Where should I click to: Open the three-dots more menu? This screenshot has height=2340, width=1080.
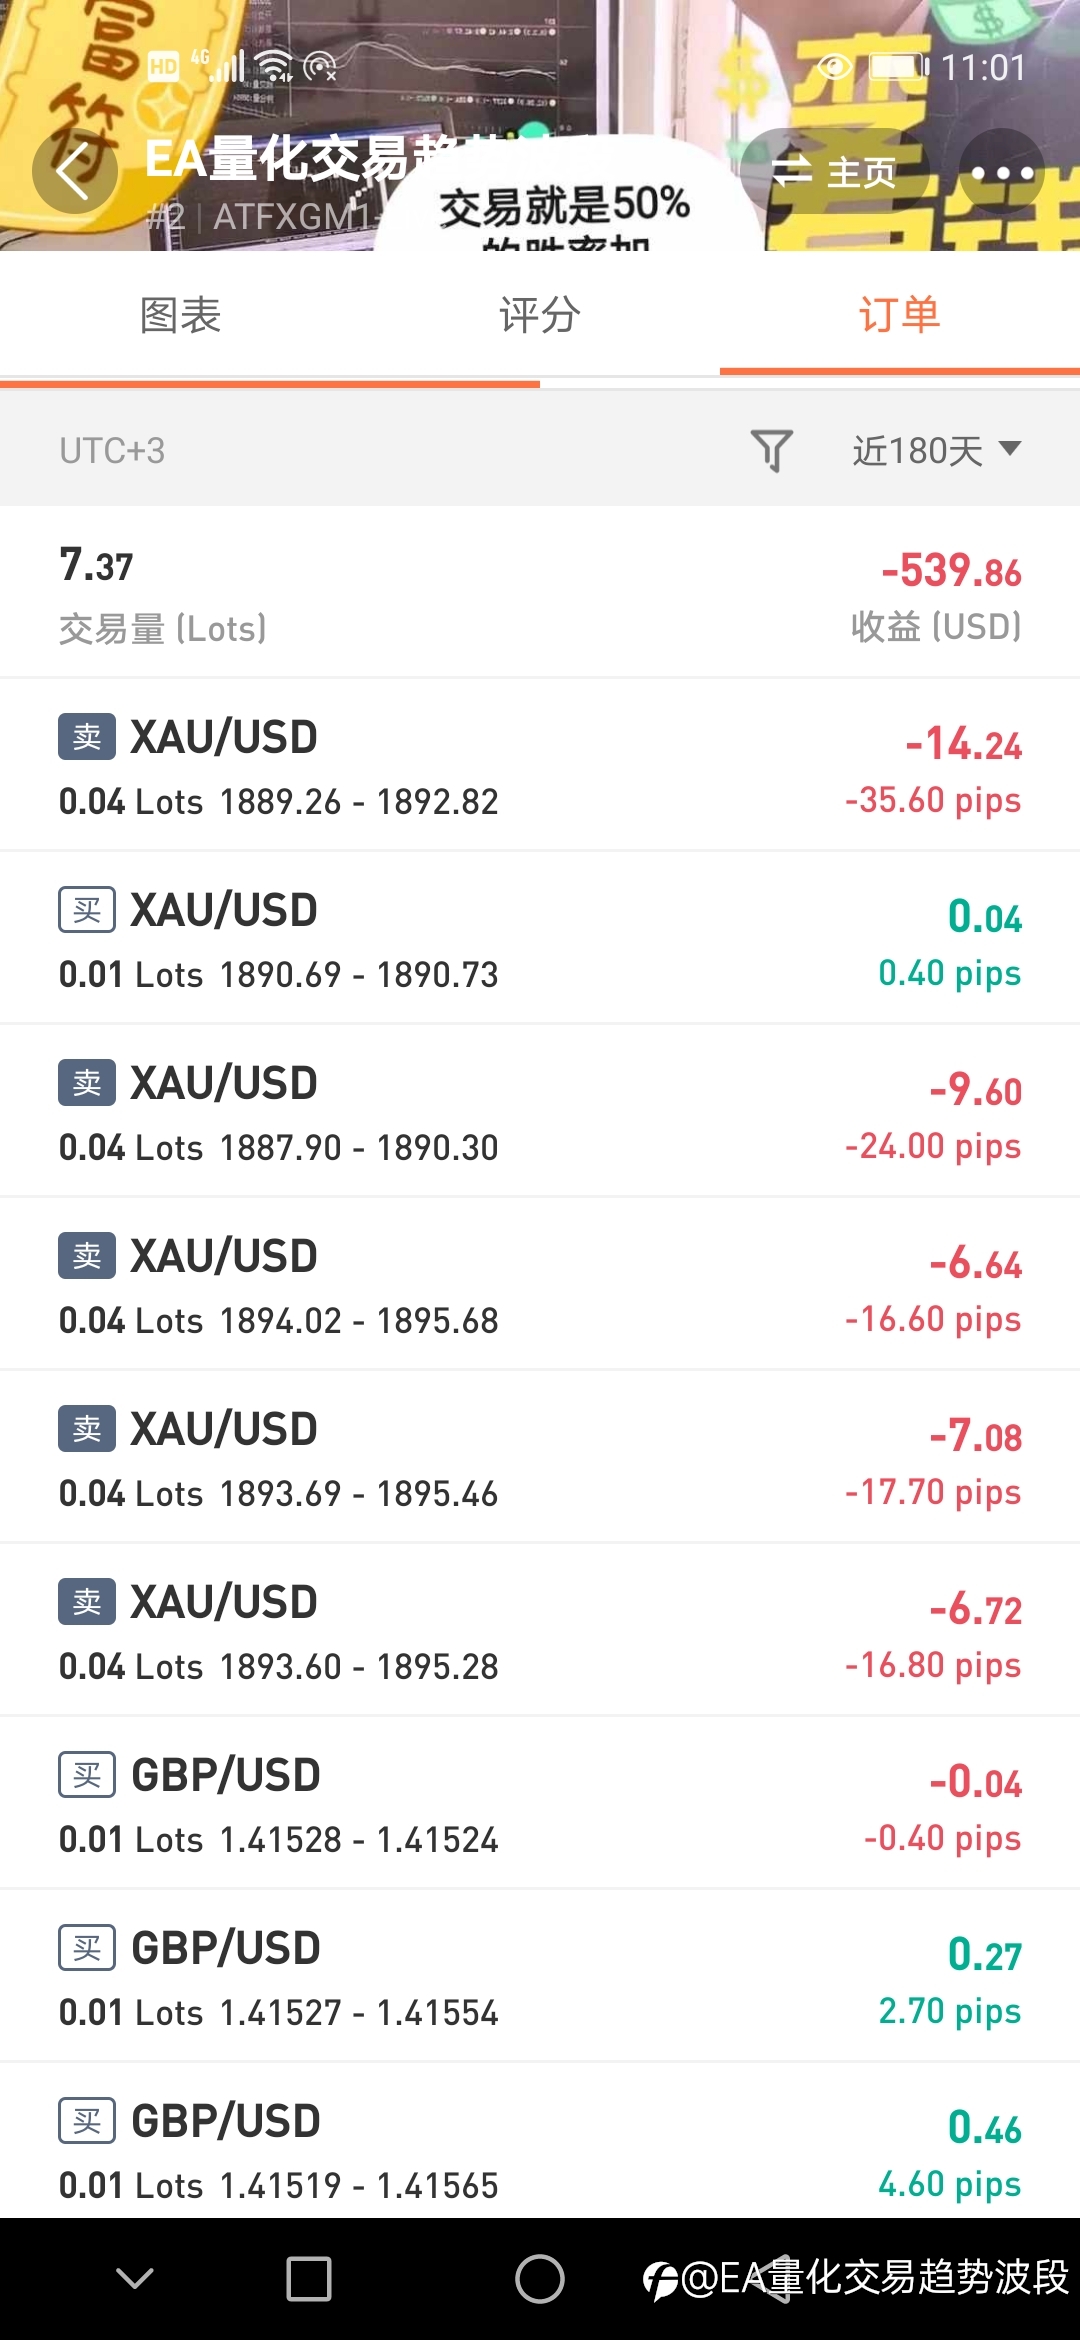1001,172
